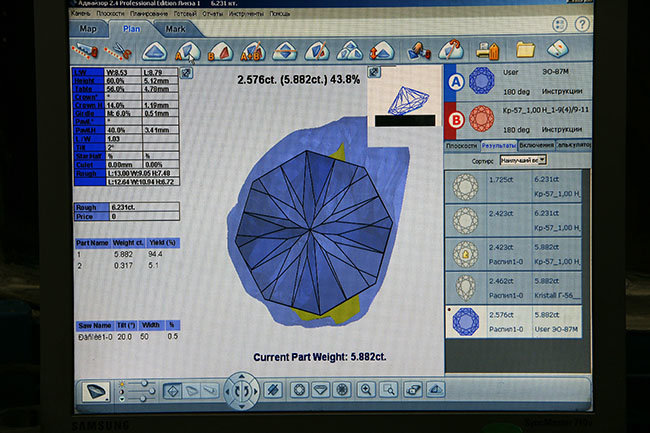650x433 pixels.
Task: Click the printer icon in the toolbar
Action: 485,49
